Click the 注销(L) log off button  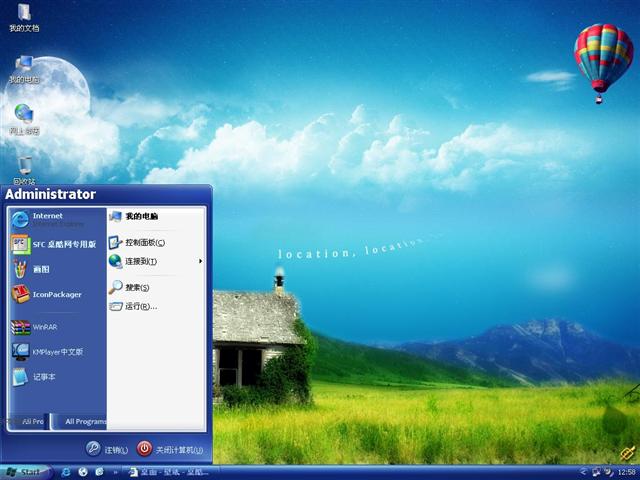(x=107, y=449)
